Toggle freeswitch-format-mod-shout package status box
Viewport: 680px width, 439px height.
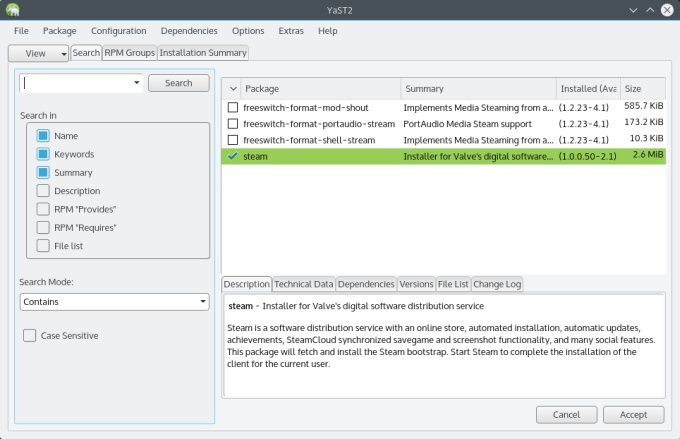[233, 107]
